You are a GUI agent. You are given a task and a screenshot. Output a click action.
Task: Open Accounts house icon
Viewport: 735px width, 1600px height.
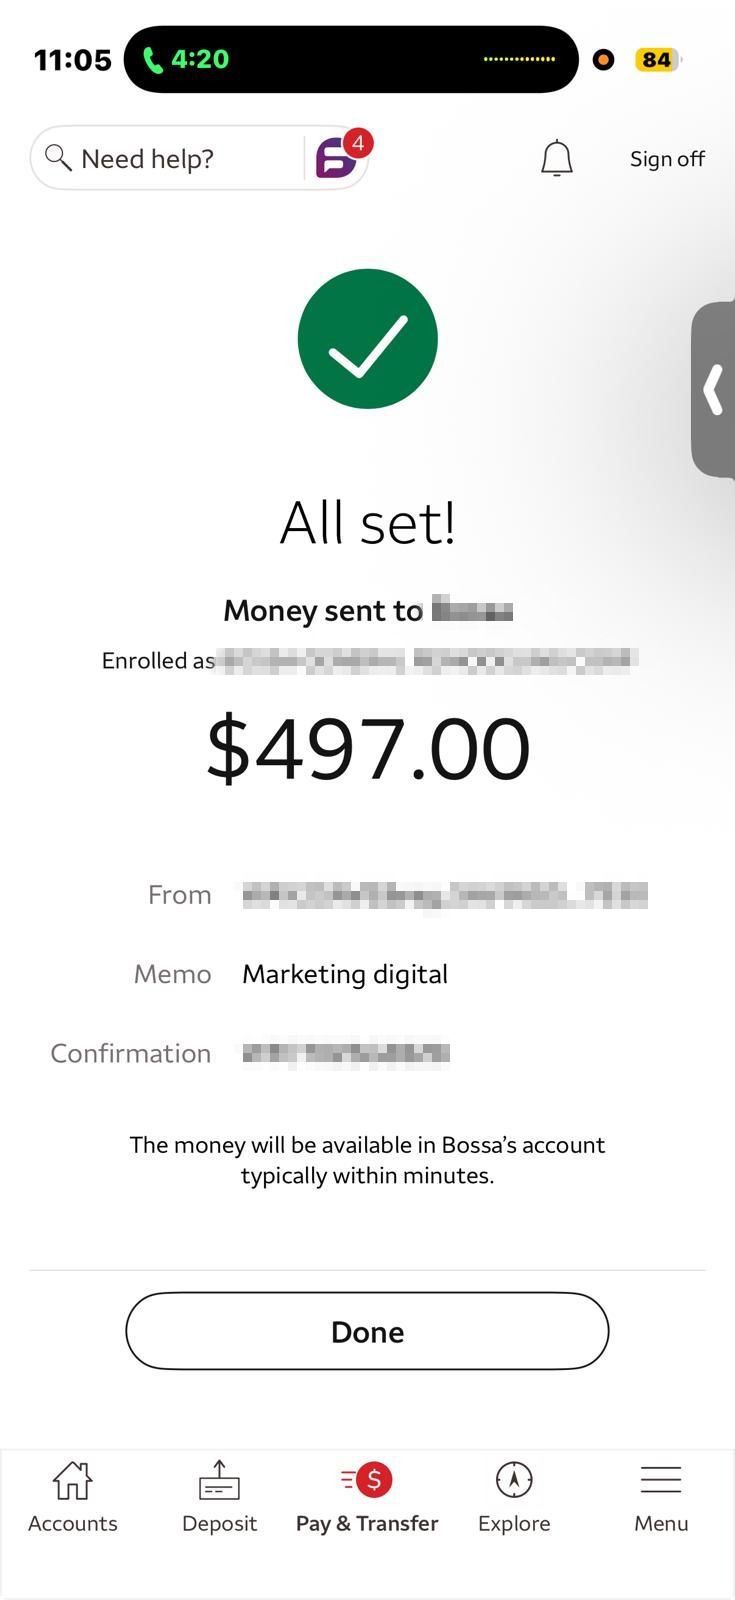click(72, 1480)
